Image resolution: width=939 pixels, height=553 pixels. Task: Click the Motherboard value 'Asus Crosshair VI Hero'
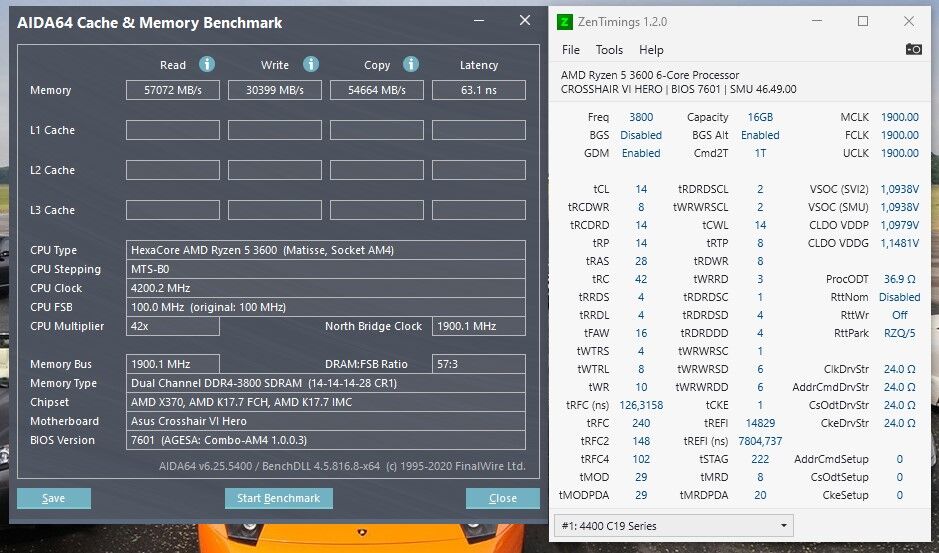[326, 421]
